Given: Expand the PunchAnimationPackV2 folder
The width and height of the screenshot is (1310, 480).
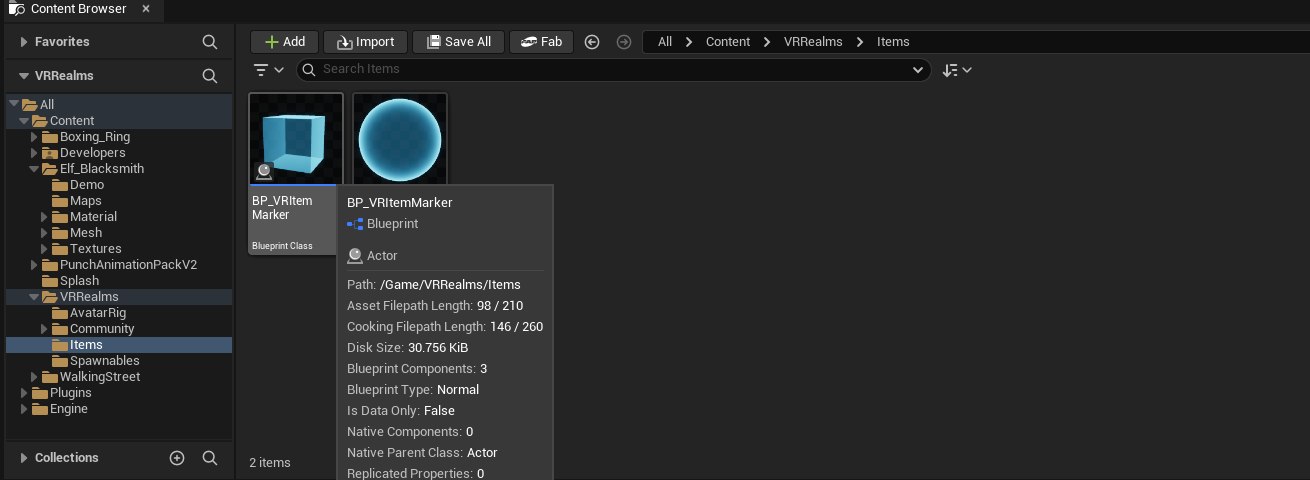Looking at the screenshot, I should tap(34, 265).
